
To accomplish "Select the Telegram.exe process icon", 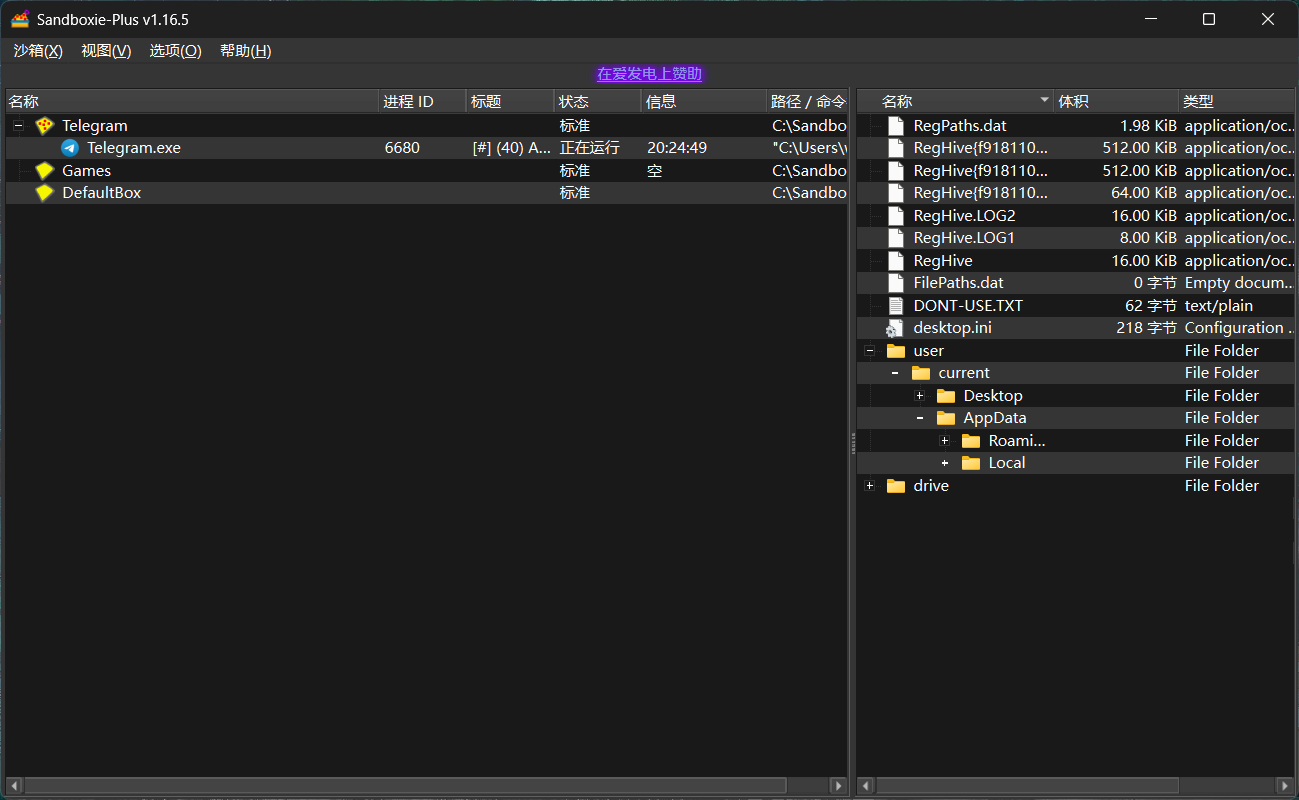I will click(70, 148).
